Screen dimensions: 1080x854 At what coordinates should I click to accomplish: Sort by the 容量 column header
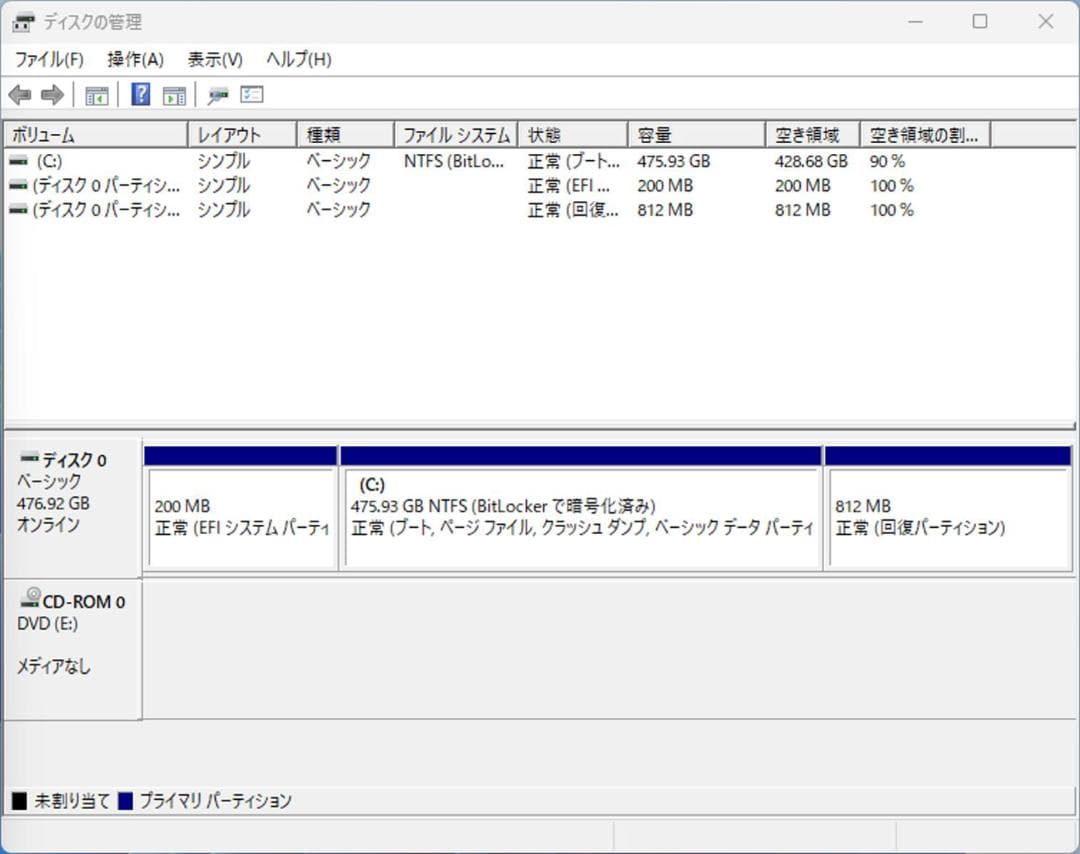coord(697,135)
